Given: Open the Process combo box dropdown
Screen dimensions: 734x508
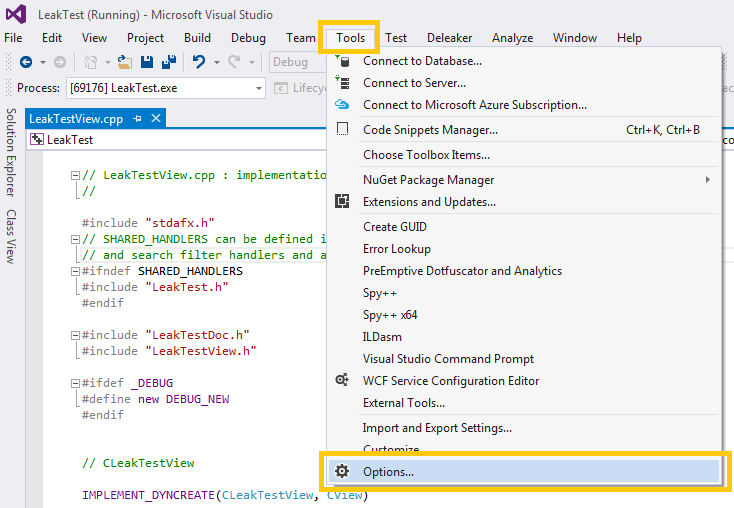Looking at the screenshot, I should 258,88.
